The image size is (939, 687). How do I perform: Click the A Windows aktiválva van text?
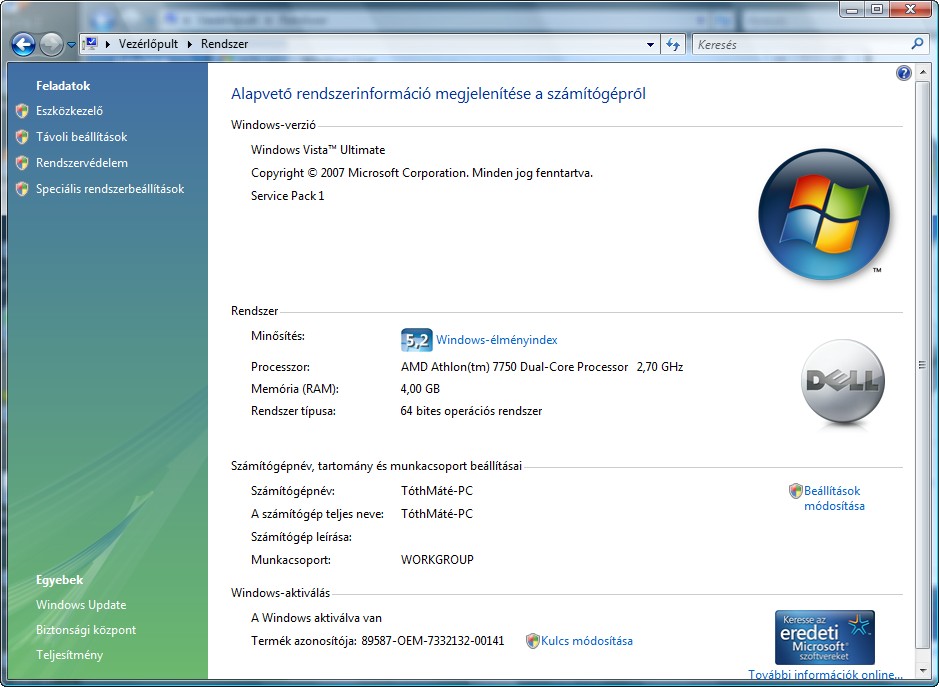pyautogui.click(x=316, y=618)
